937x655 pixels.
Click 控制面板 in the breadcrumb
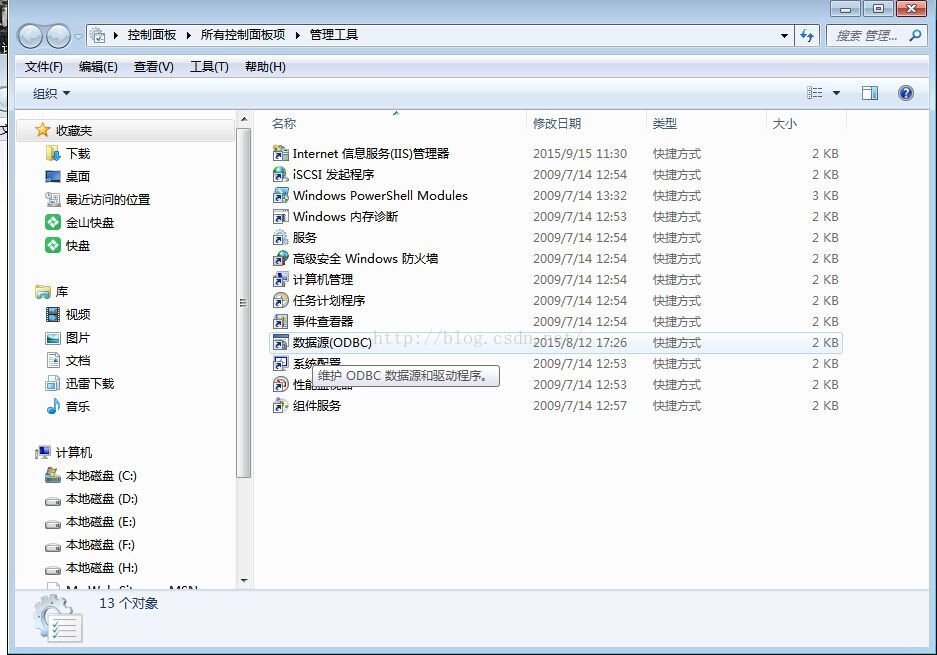152,35
